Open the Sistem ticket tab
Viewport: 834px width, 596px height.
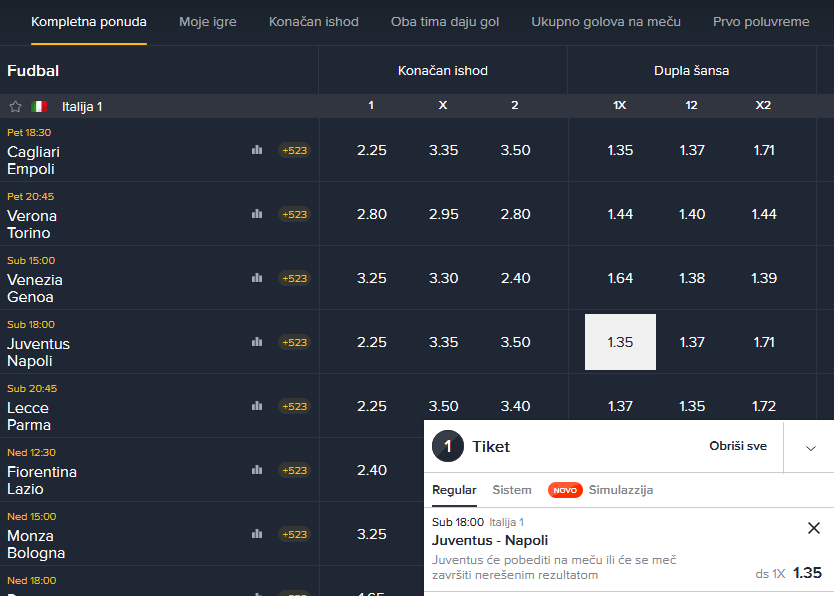coord(512,490)
